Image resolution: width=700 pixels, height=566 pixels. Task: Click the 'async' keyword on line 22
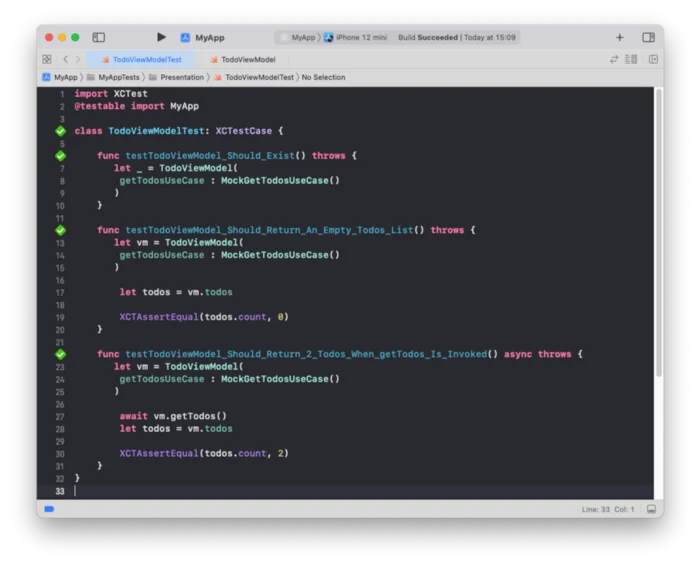(518, 354)
